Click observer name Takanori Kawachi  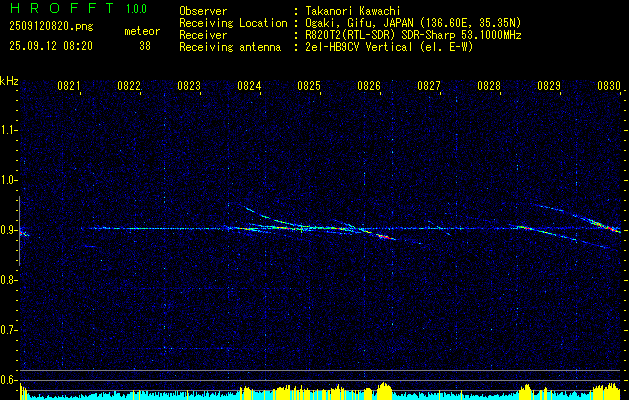(x=352, y=11)
